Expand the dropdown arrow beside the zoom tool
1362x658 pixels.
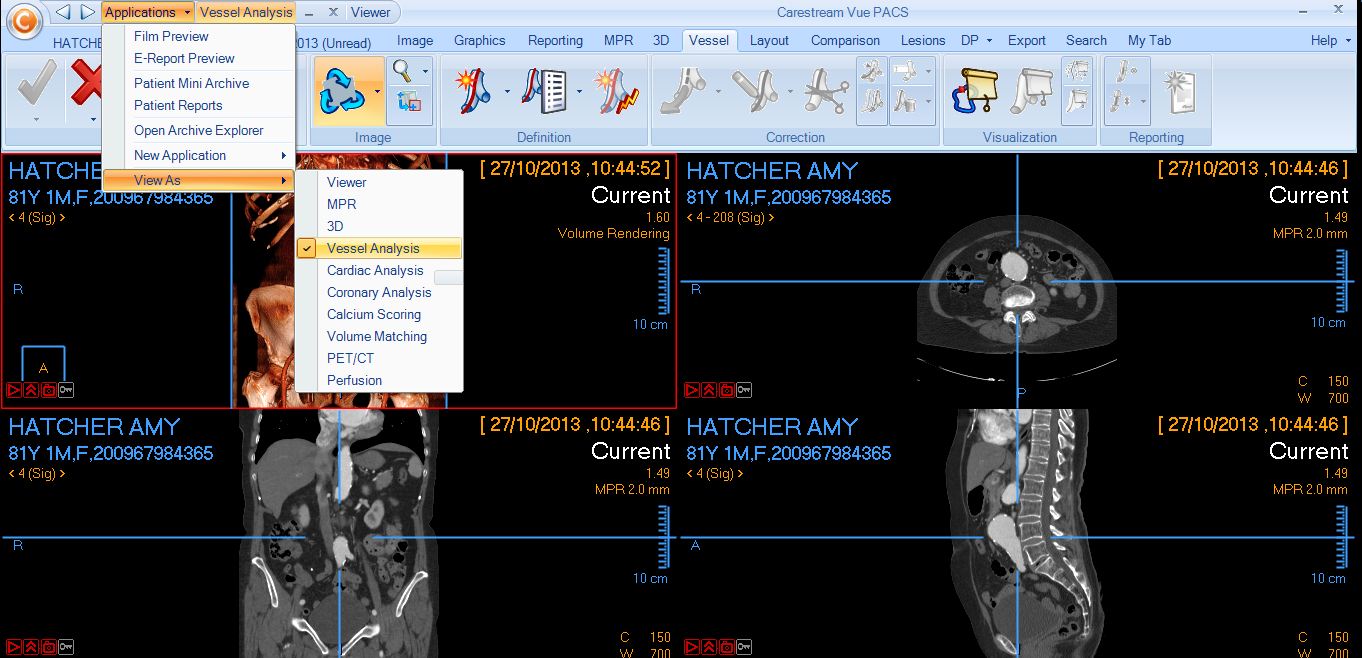coord(426,71)
